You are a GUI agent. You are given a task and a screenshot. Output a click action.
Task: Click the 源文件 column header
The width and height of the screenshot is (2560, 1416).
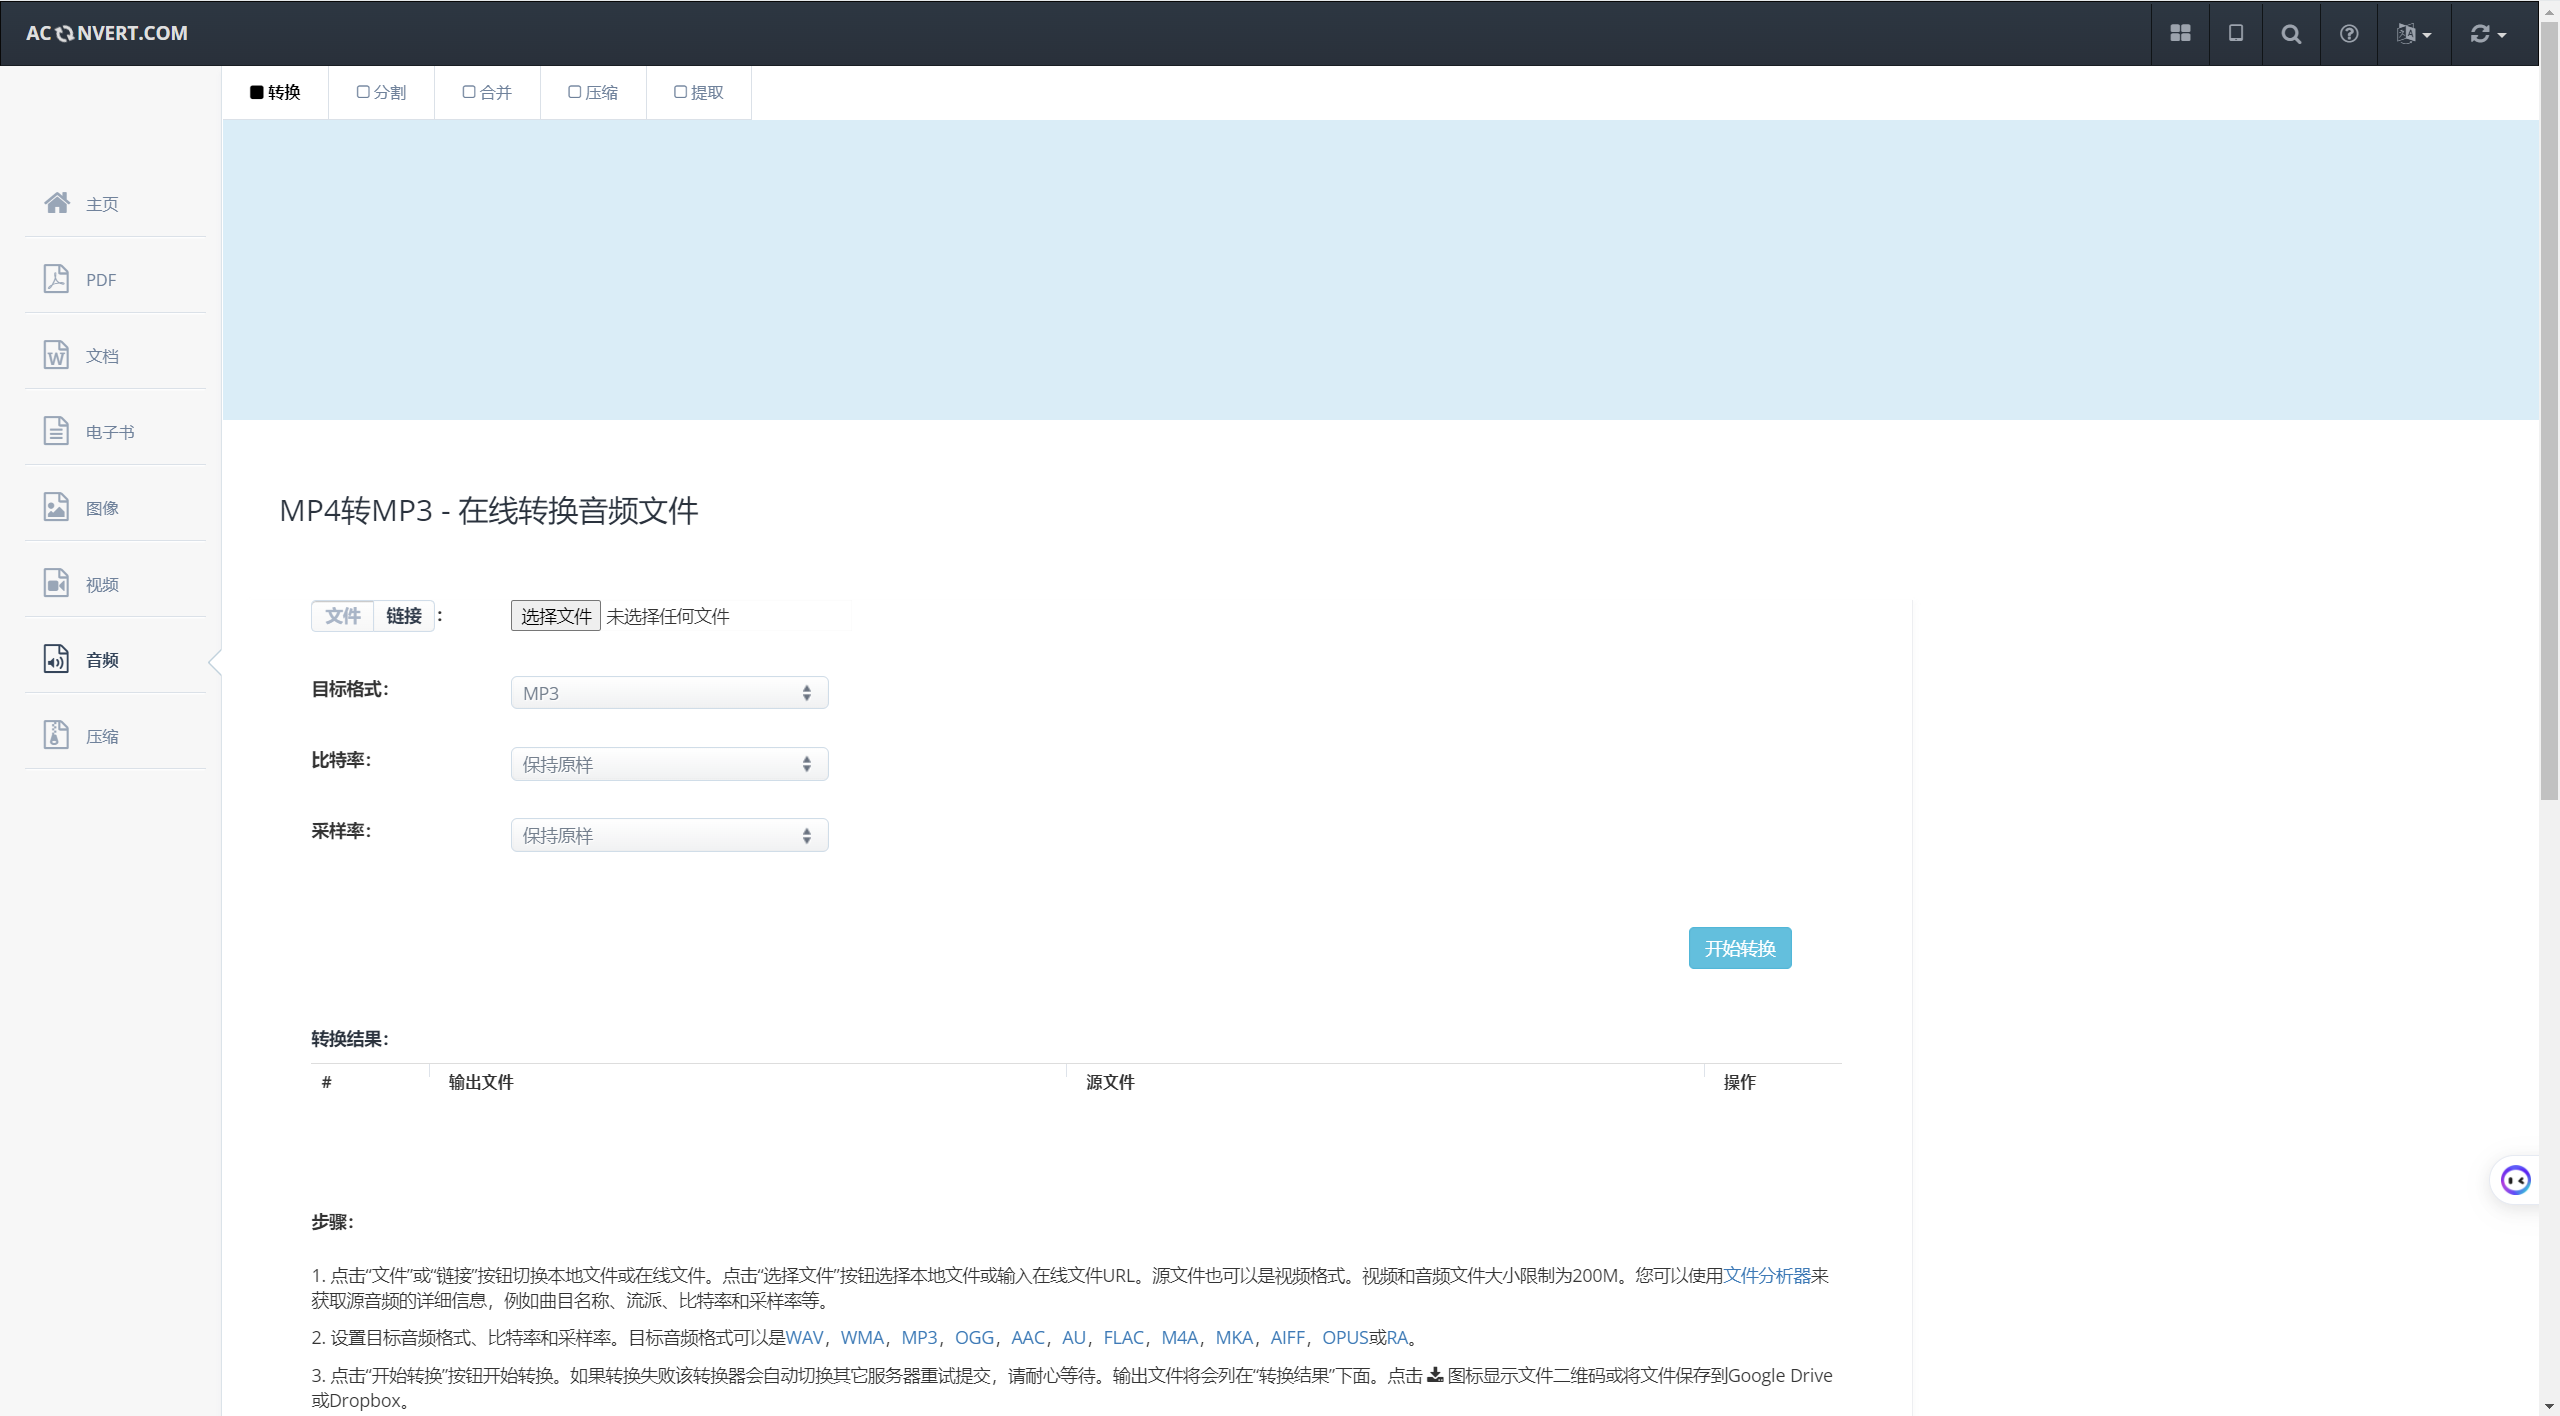(x=1110, y=1082)
